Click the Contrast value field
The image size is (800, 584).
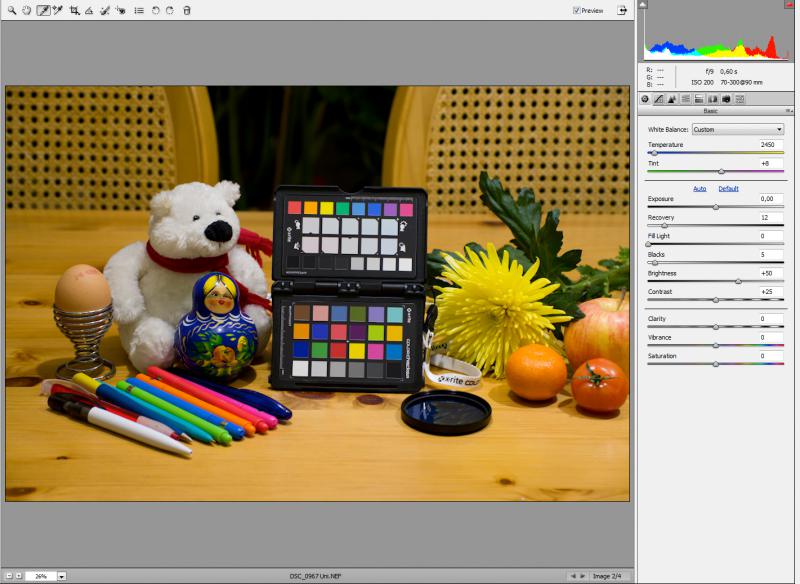pos(770,292)
